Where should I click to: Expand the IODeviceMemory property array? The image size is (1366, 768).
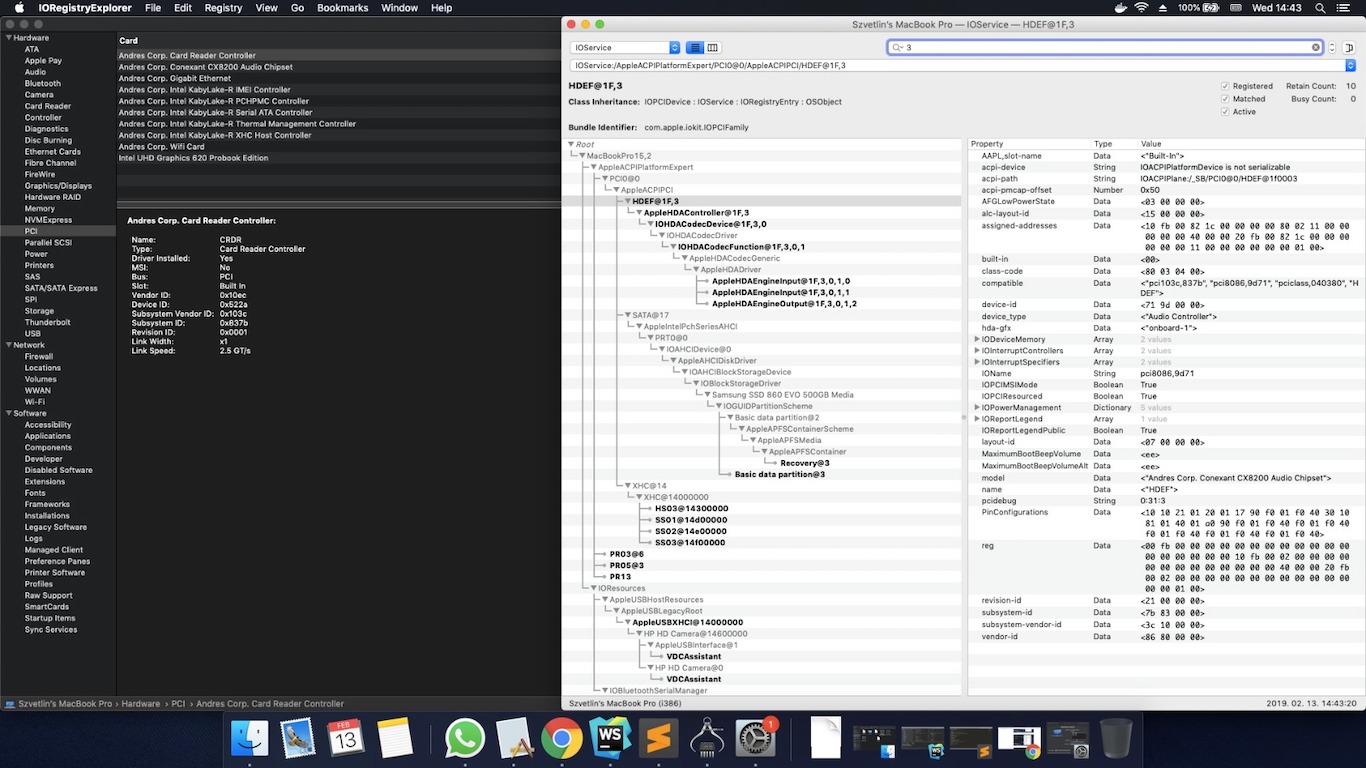coord(977,340)
